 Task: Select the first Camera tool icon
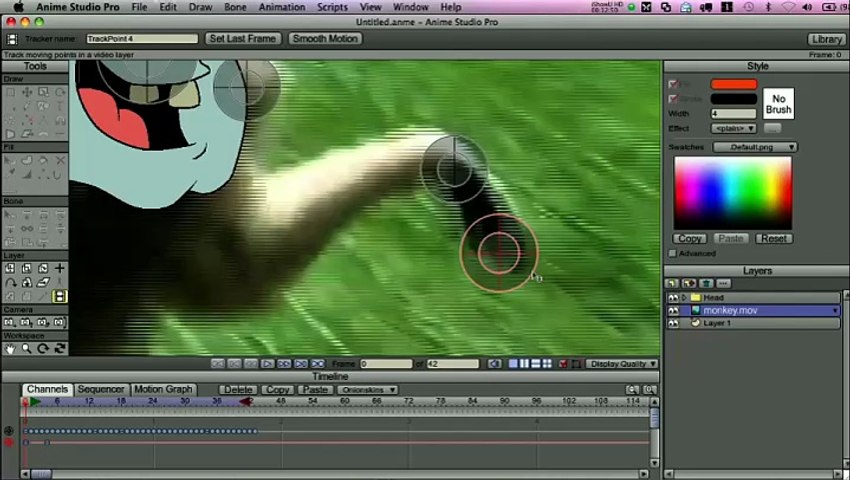click(x=10, y=322)
